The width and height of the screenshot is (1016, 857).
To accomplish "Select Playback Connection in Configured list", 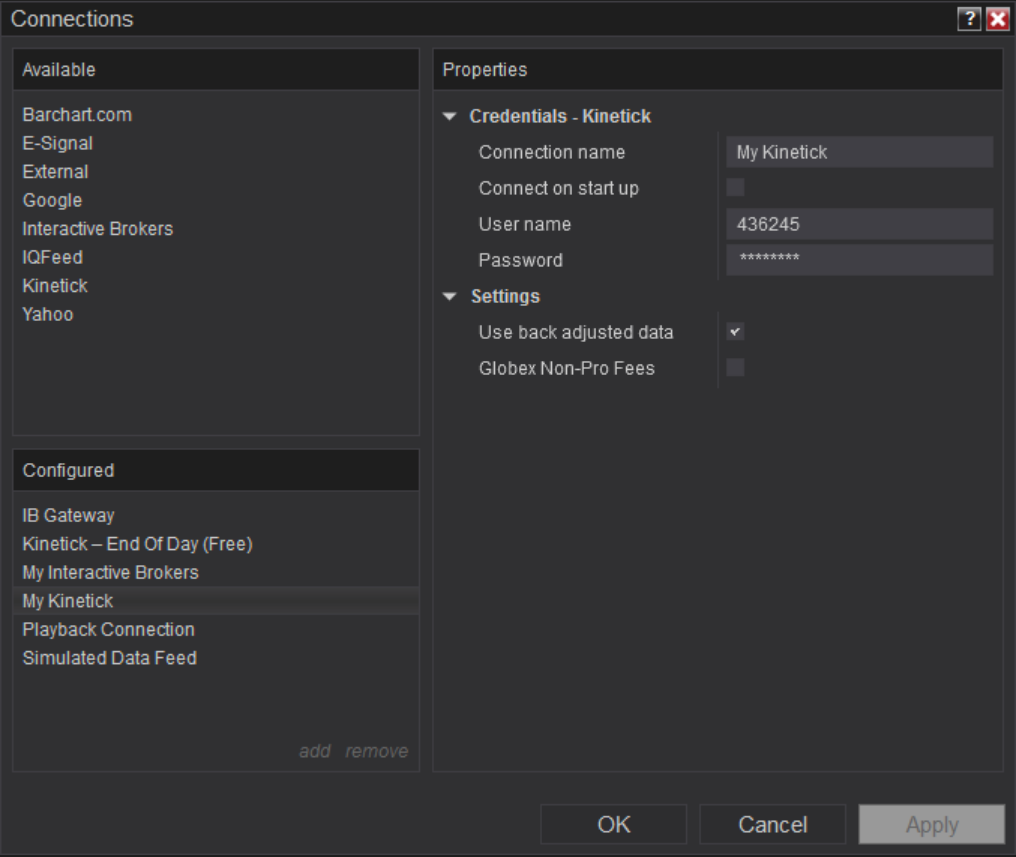I will (x=109, y=630).
